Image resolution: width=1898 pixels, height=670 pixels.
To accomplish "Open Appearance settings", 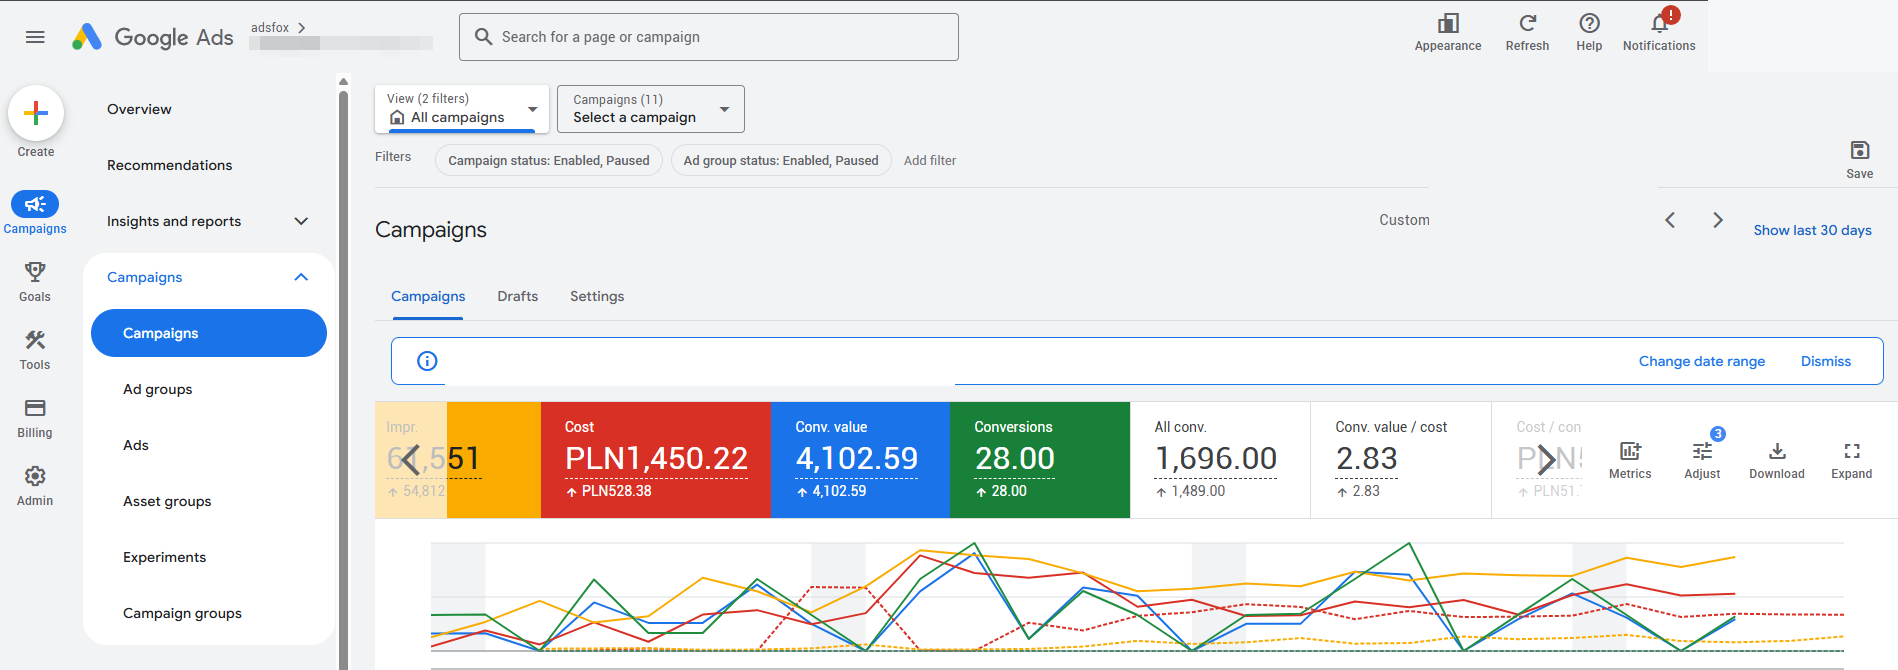I will (x=1447, y=32).
